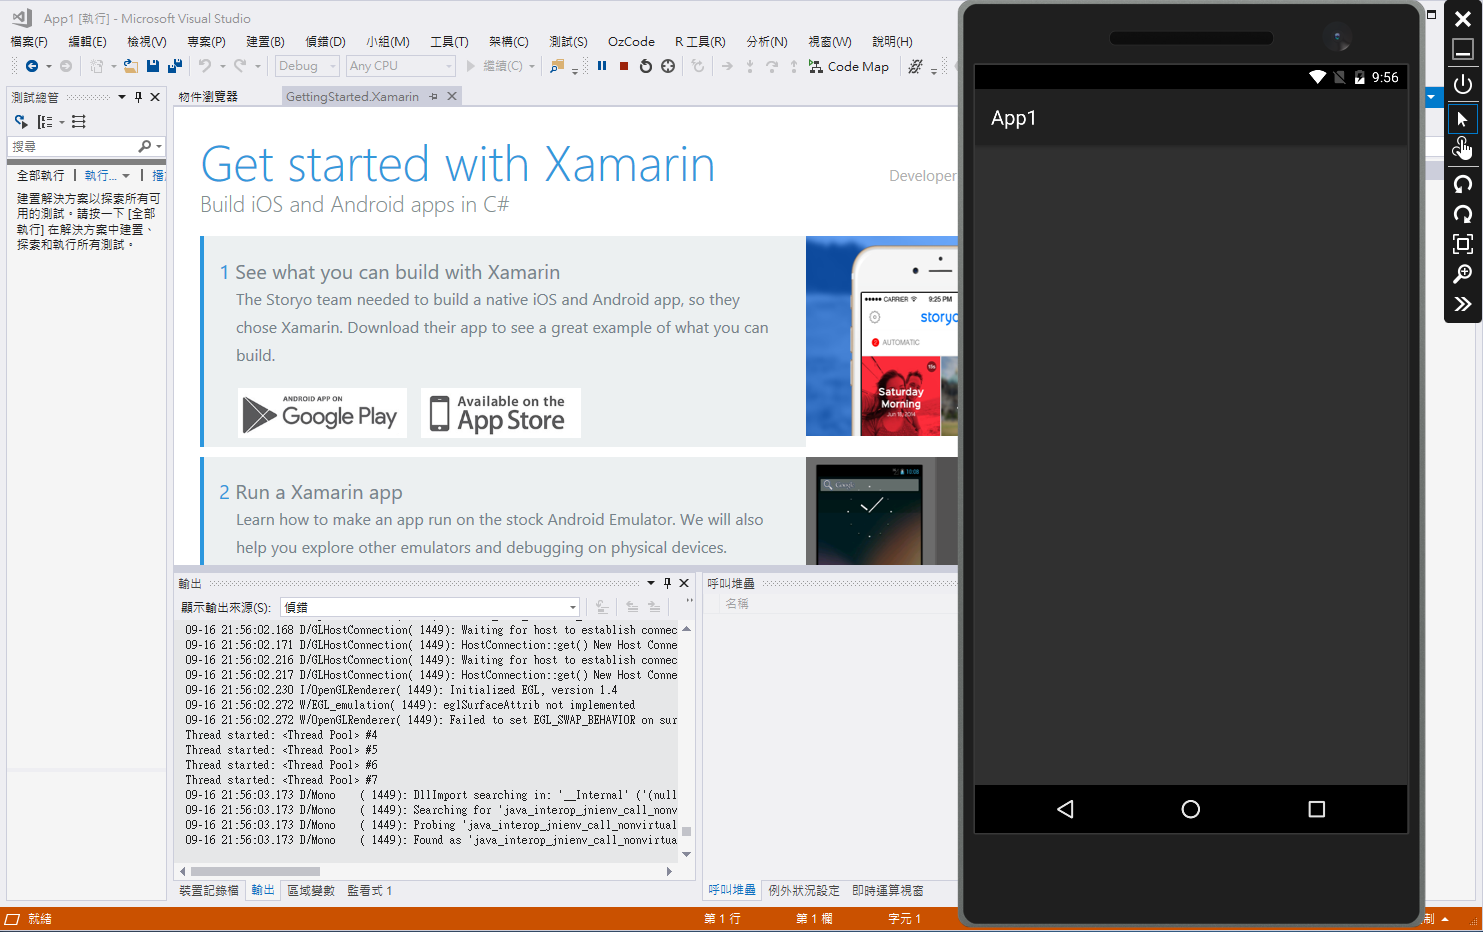Open the Debug configuration dropdown

tap(308, 66)
